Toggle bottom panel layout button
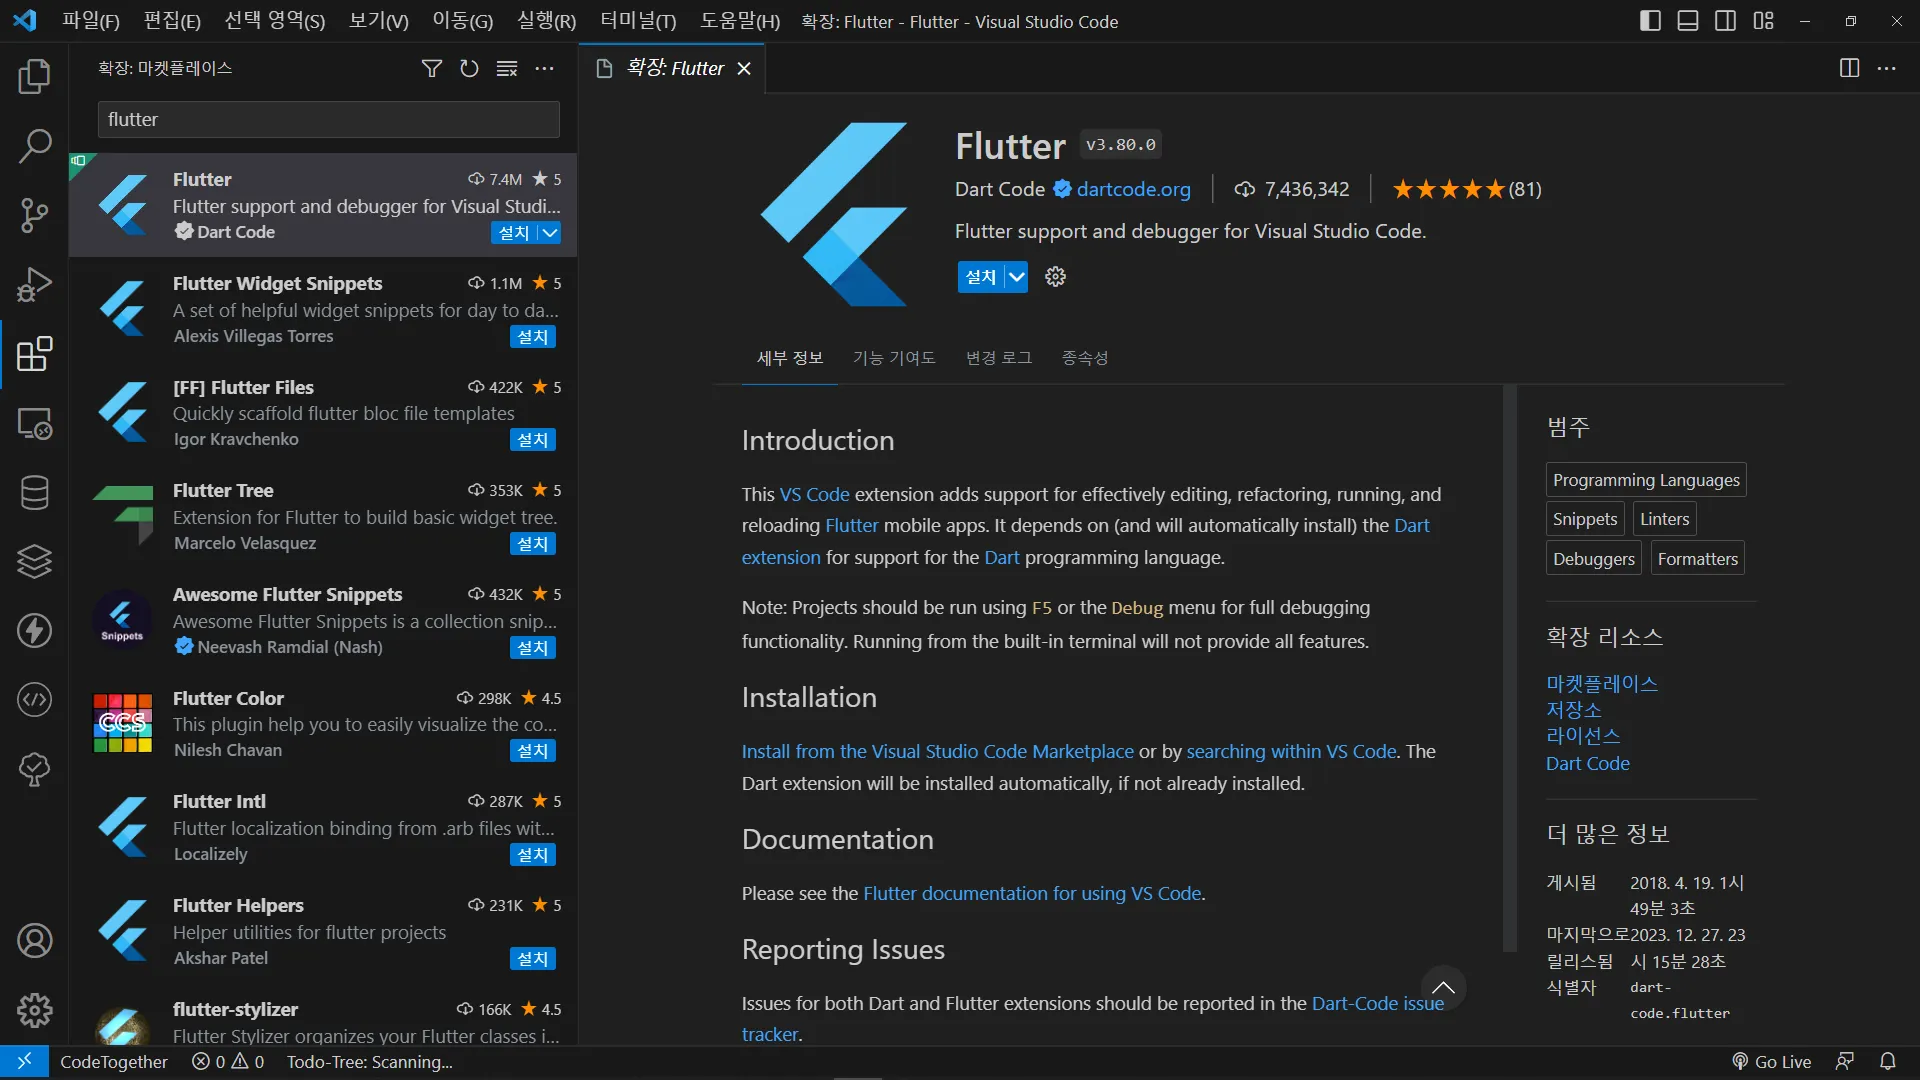The width and height of the screenshot is (1920, 1080). (1688, 21)
